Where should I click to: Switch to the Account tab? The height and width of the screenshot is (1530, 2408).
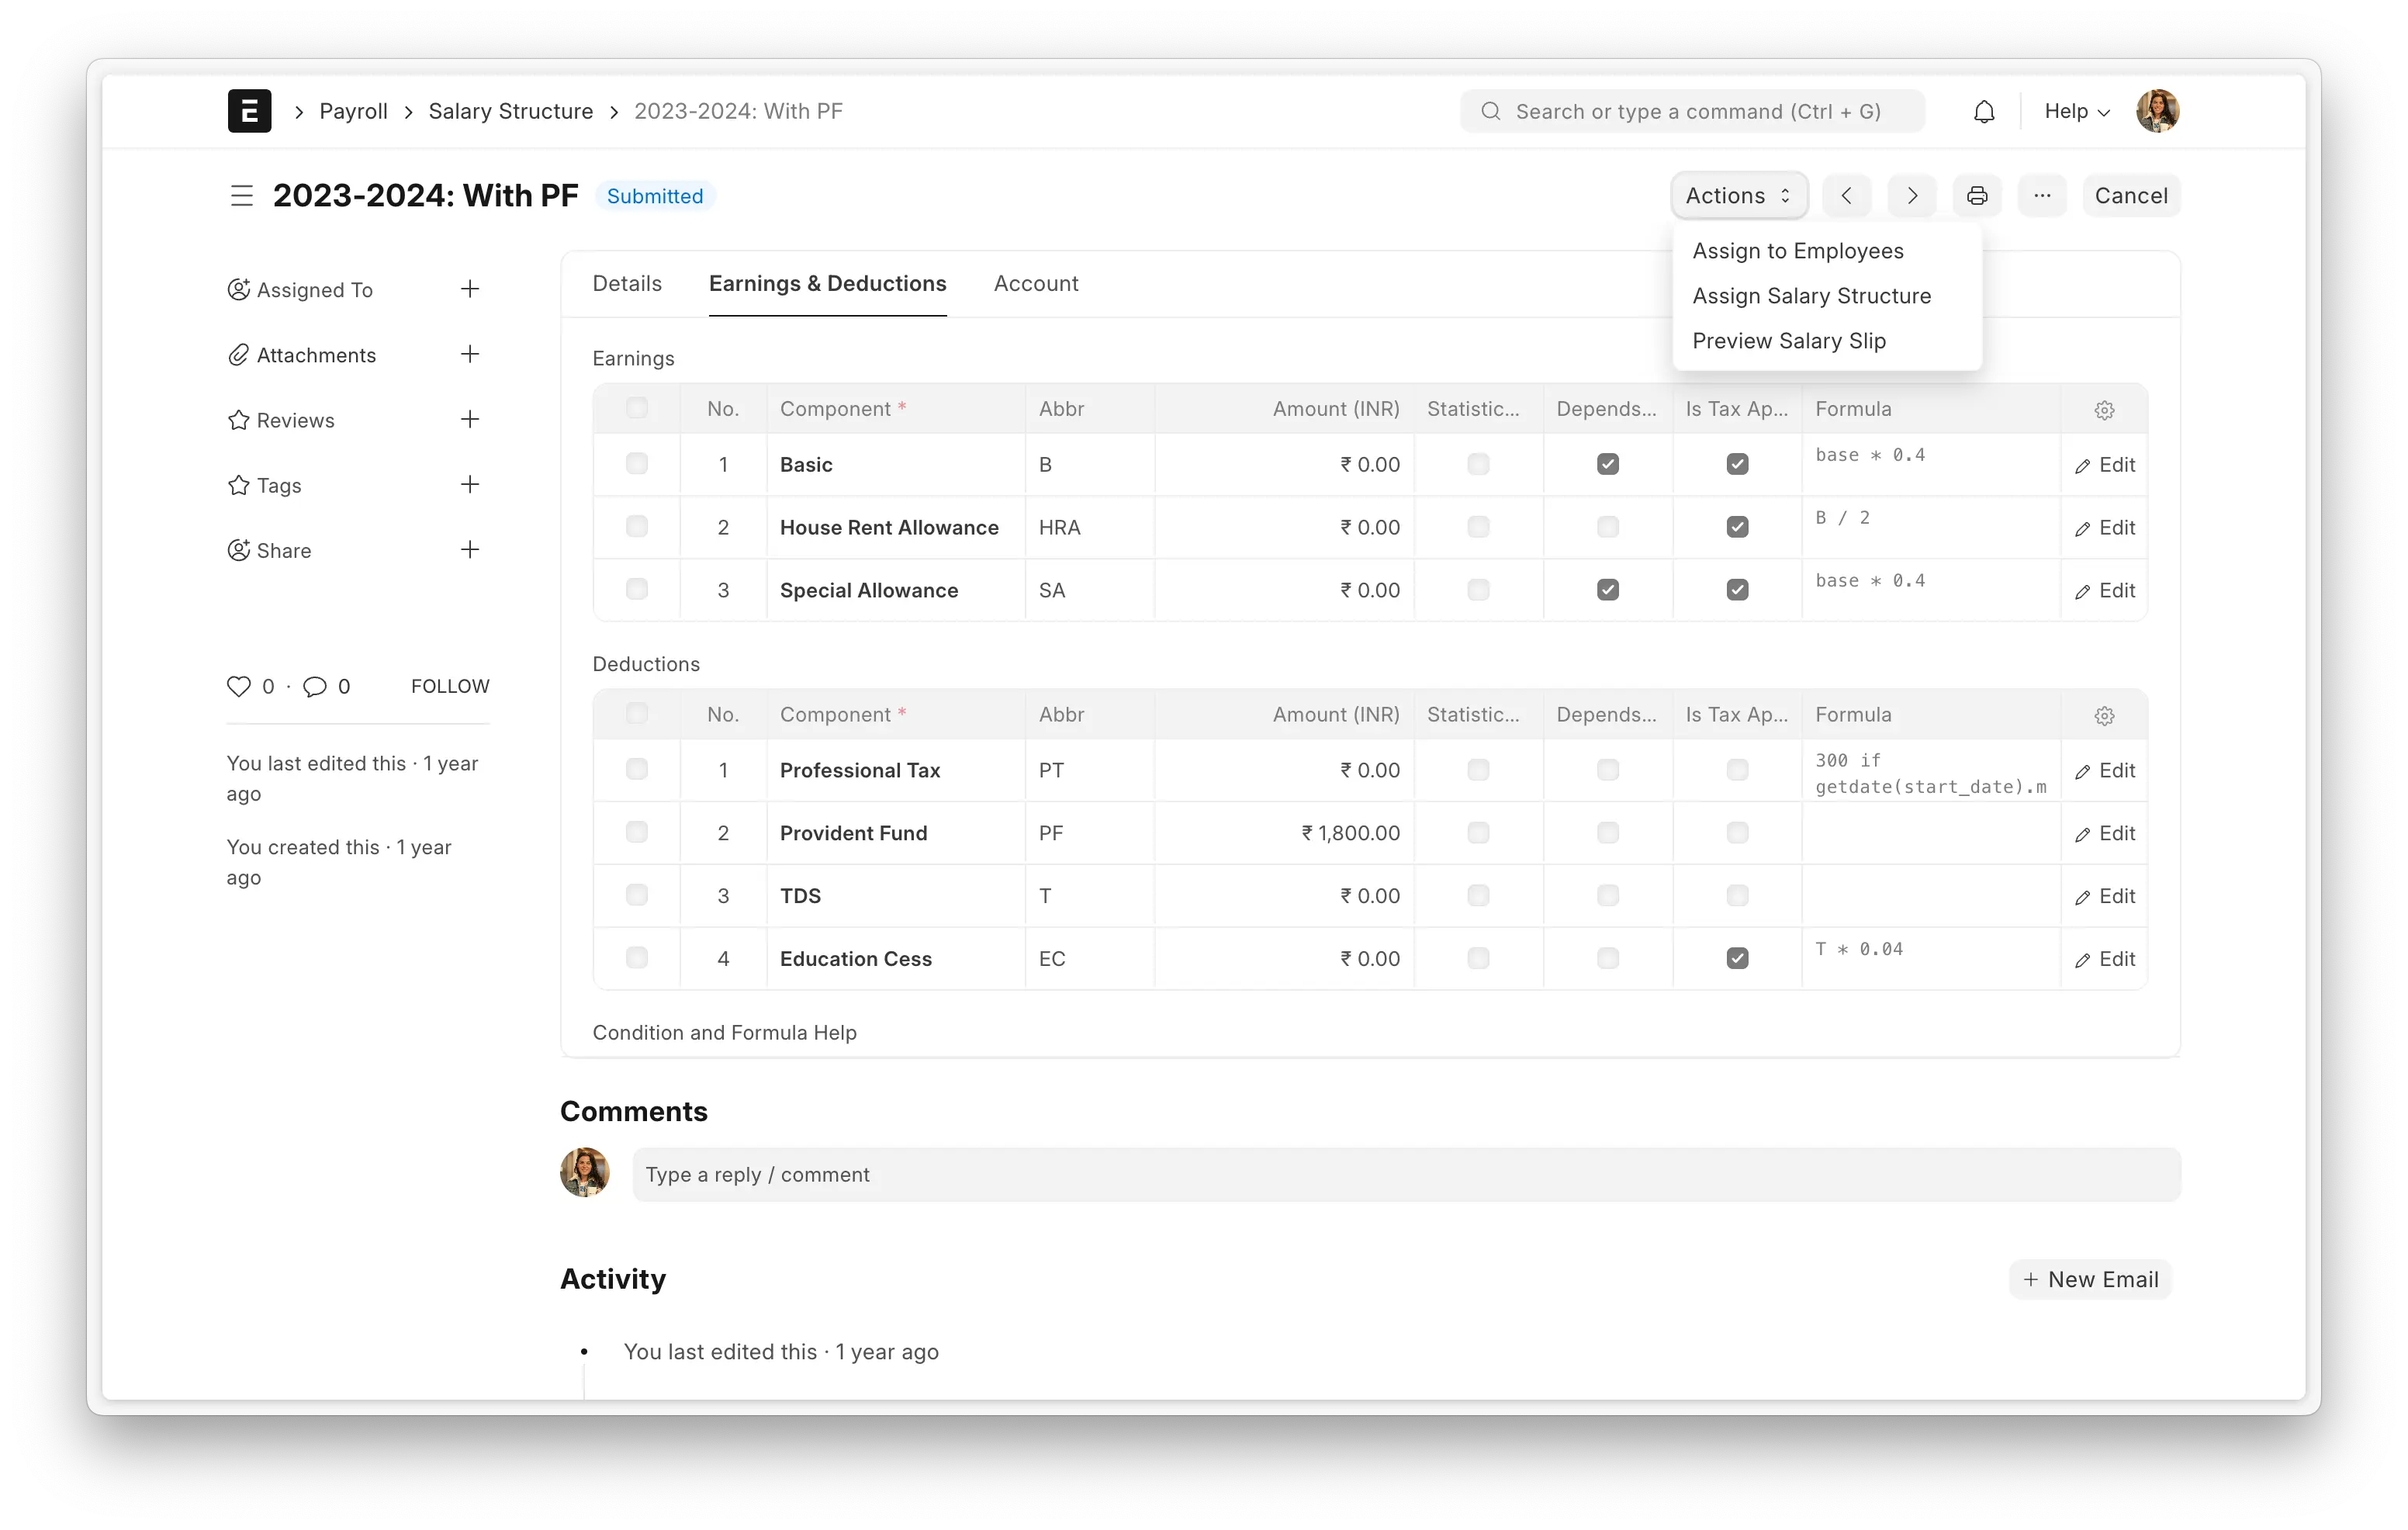click(x=1035, y=284)
